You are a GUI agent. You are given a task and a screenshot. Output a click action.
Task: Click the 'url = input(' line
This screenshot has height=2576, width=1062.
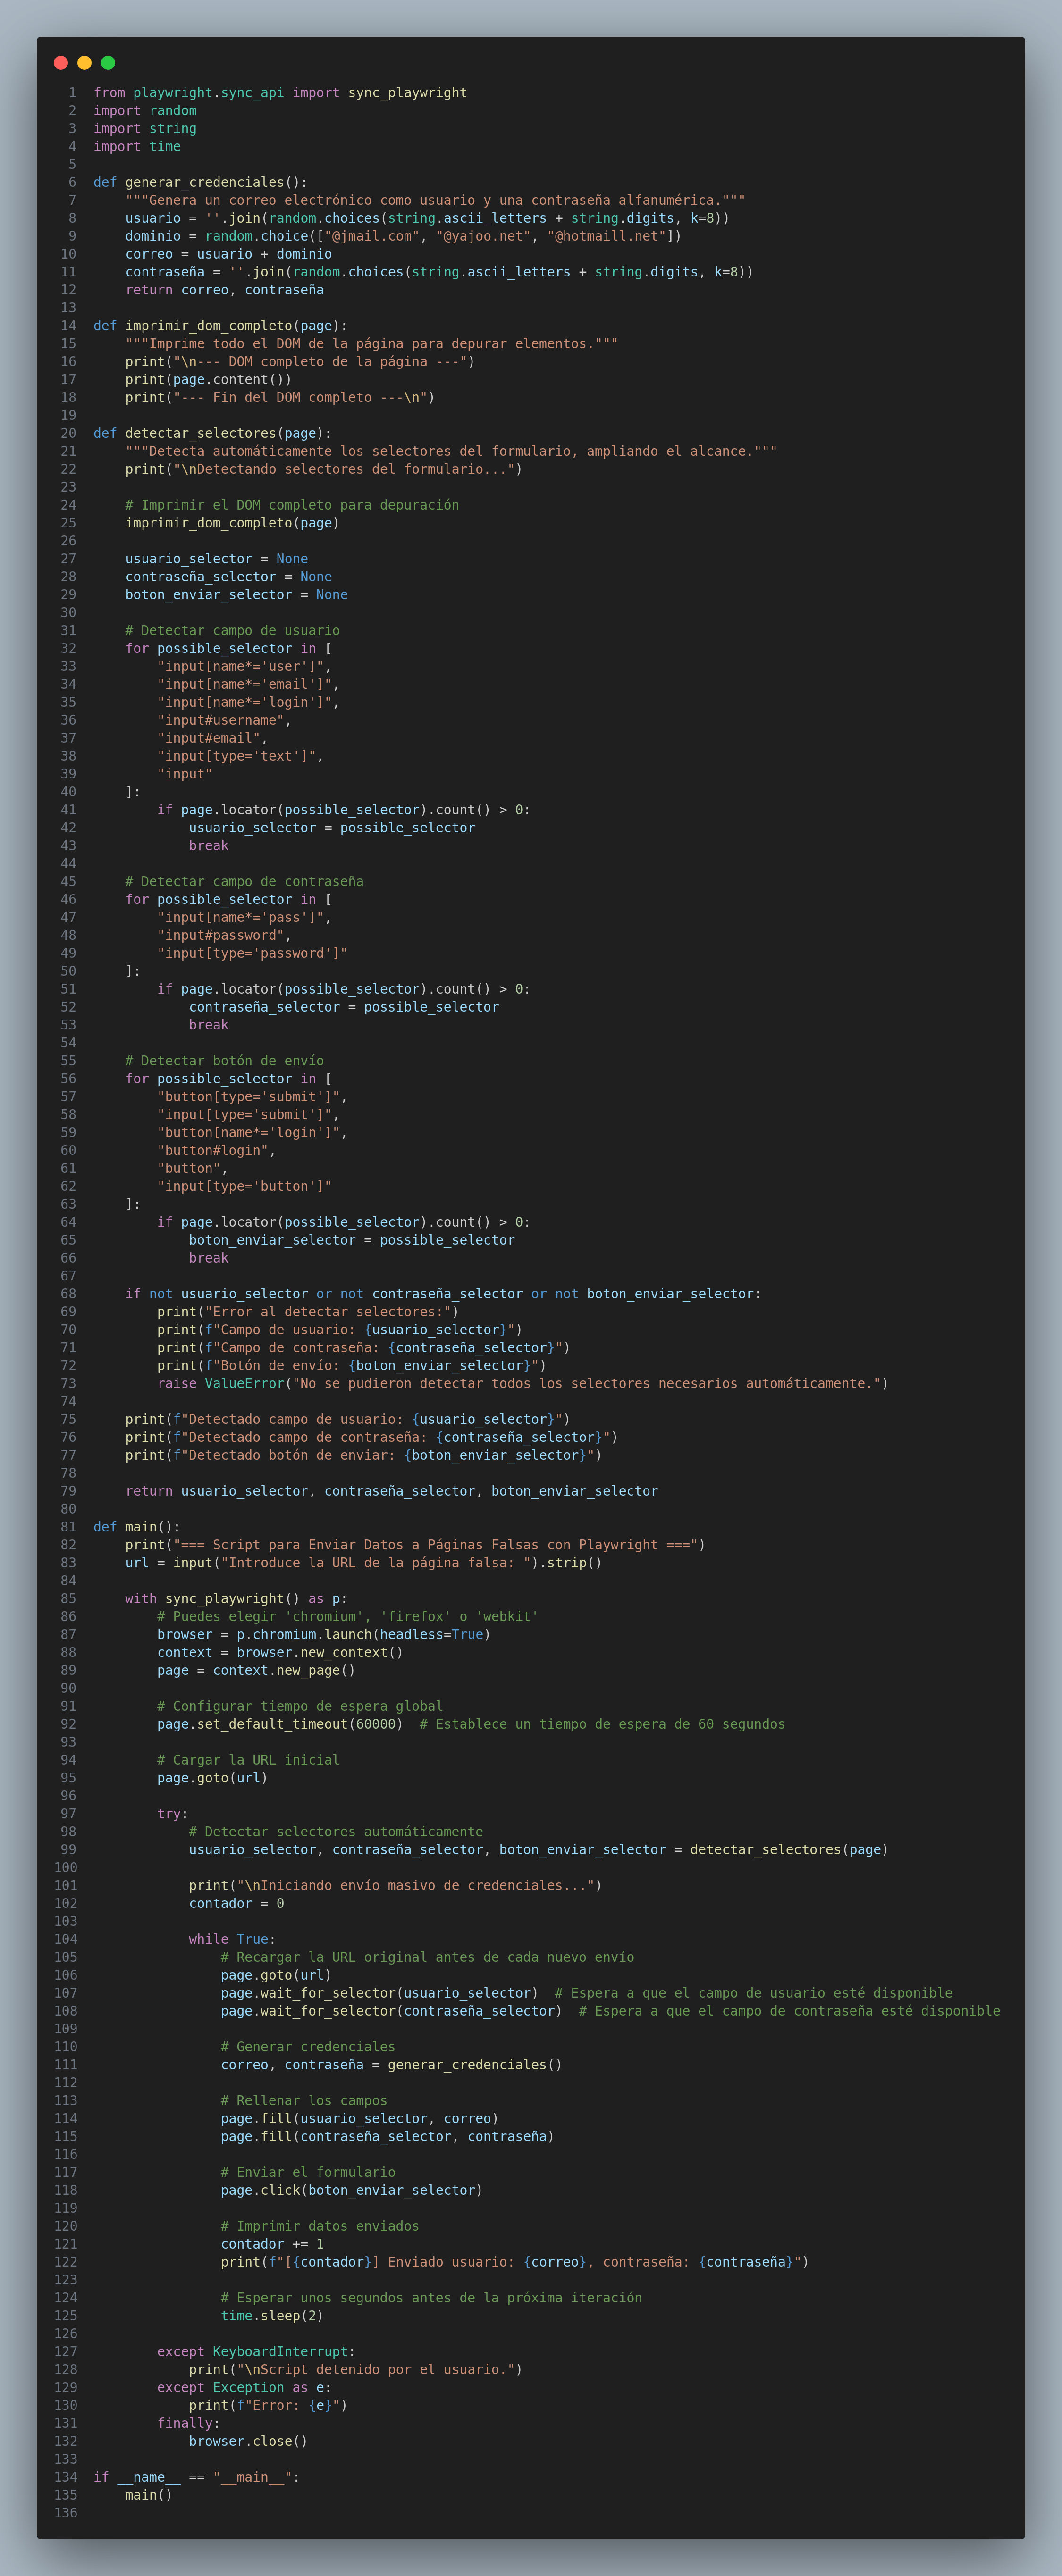[x=363, y=1563]
